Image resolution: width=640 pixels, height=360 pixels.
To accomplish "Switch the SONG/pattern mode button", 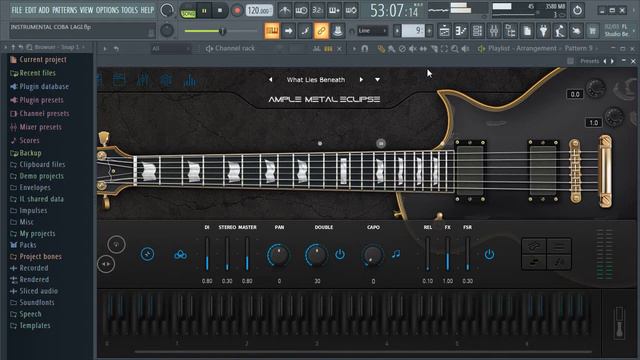I will click(188, 11).
